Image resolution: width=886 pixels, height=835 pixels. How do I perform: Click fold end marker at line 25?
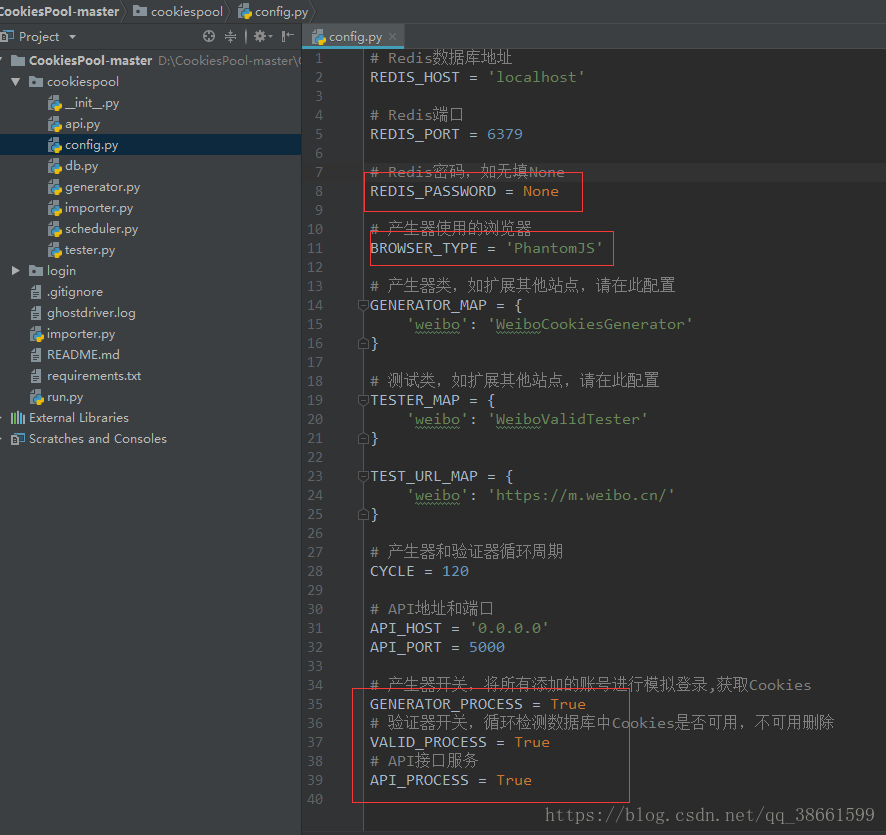tap(363, 514)
